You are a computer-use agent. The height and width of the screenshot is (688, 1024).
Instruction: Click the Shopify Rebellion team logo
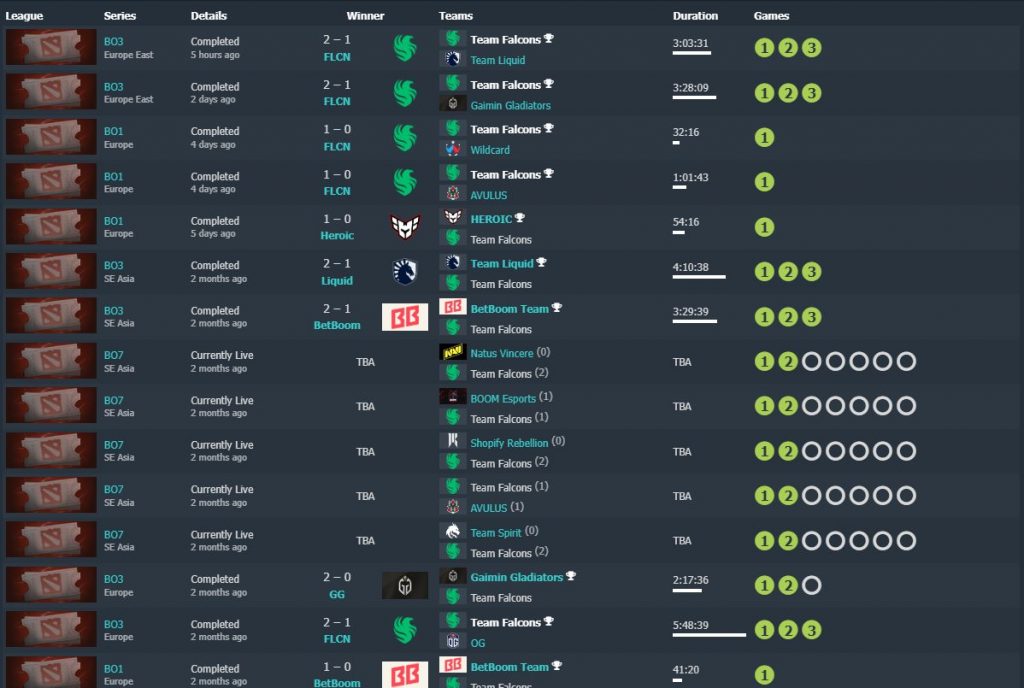coord(453,442)
